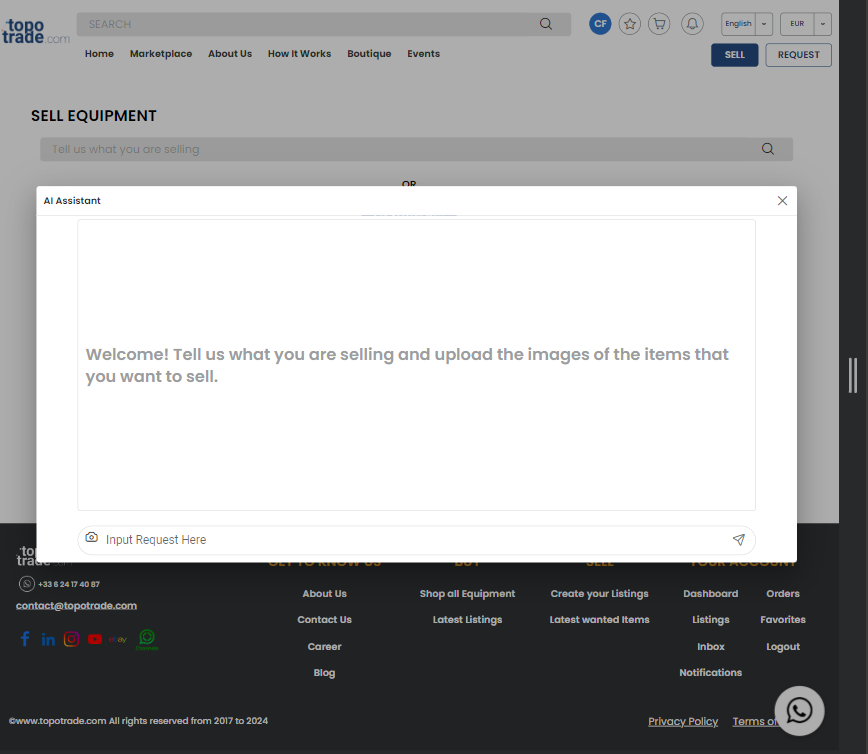868x754 pixels.
Task: Open the shopping cart icon
Action: (658, 24)
